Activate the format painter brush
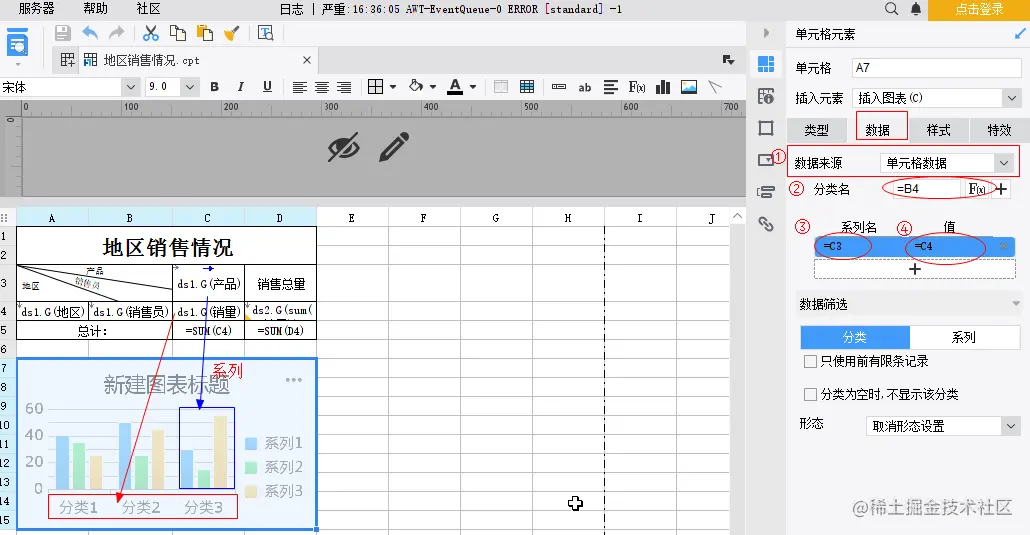Screen dimensions: 1030x535 [x=231, y=34]
